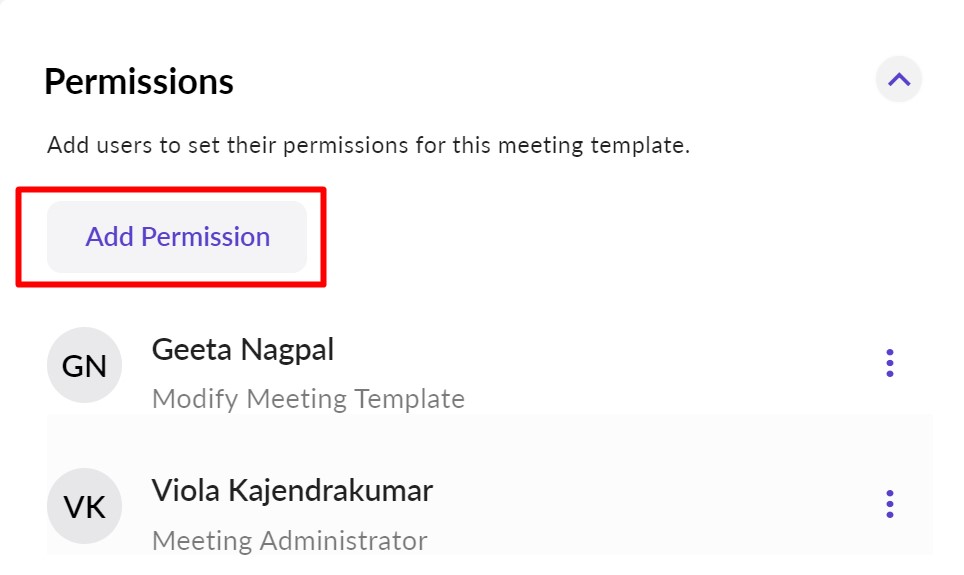Viewport: 964px width, 575px height.
Task: Open Viola Kajendrakumar's three-dot options menu
Action: coord(889,503)
